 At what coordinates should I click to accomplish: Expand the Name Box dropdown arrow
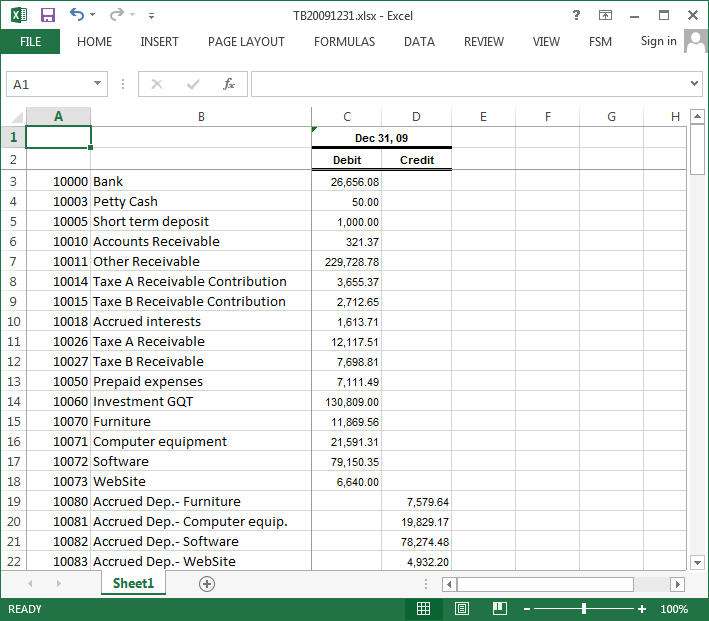(97, 83)
